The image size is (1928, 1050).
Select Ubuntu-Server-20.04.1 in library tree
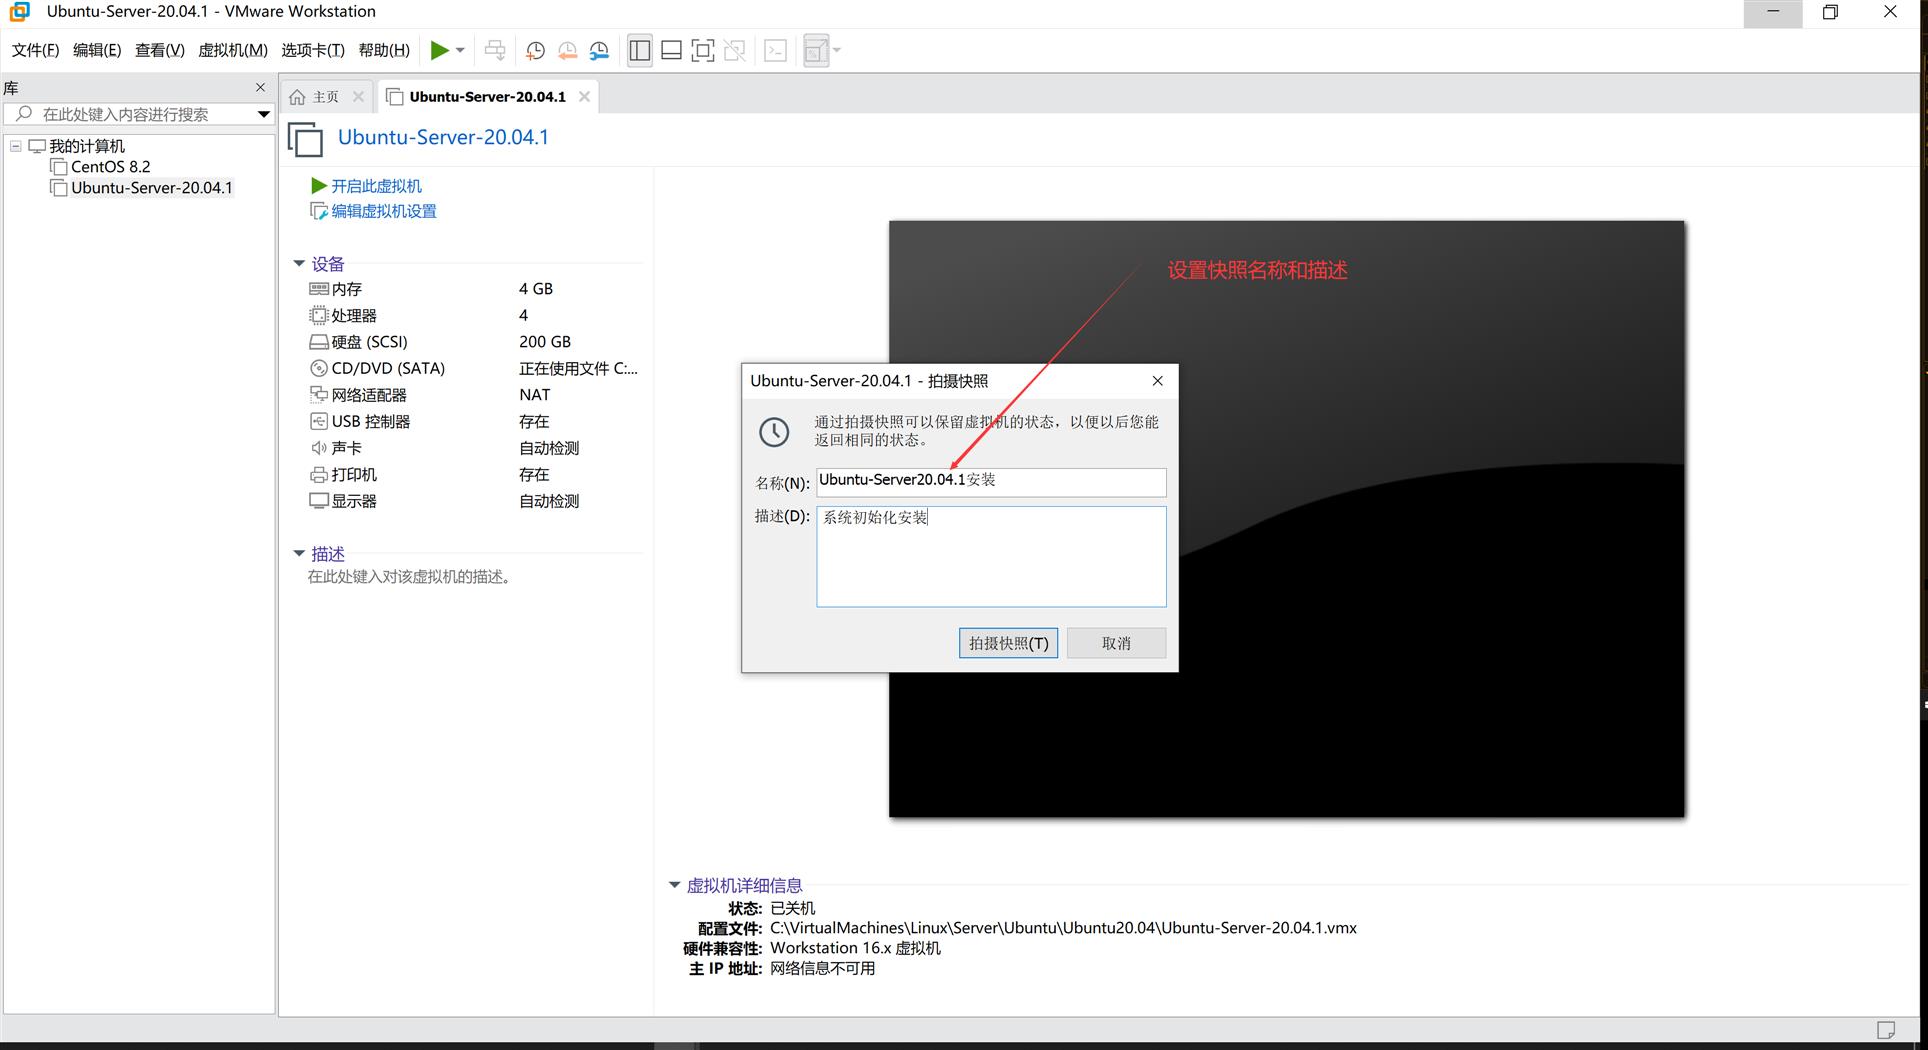pos(151,188)
